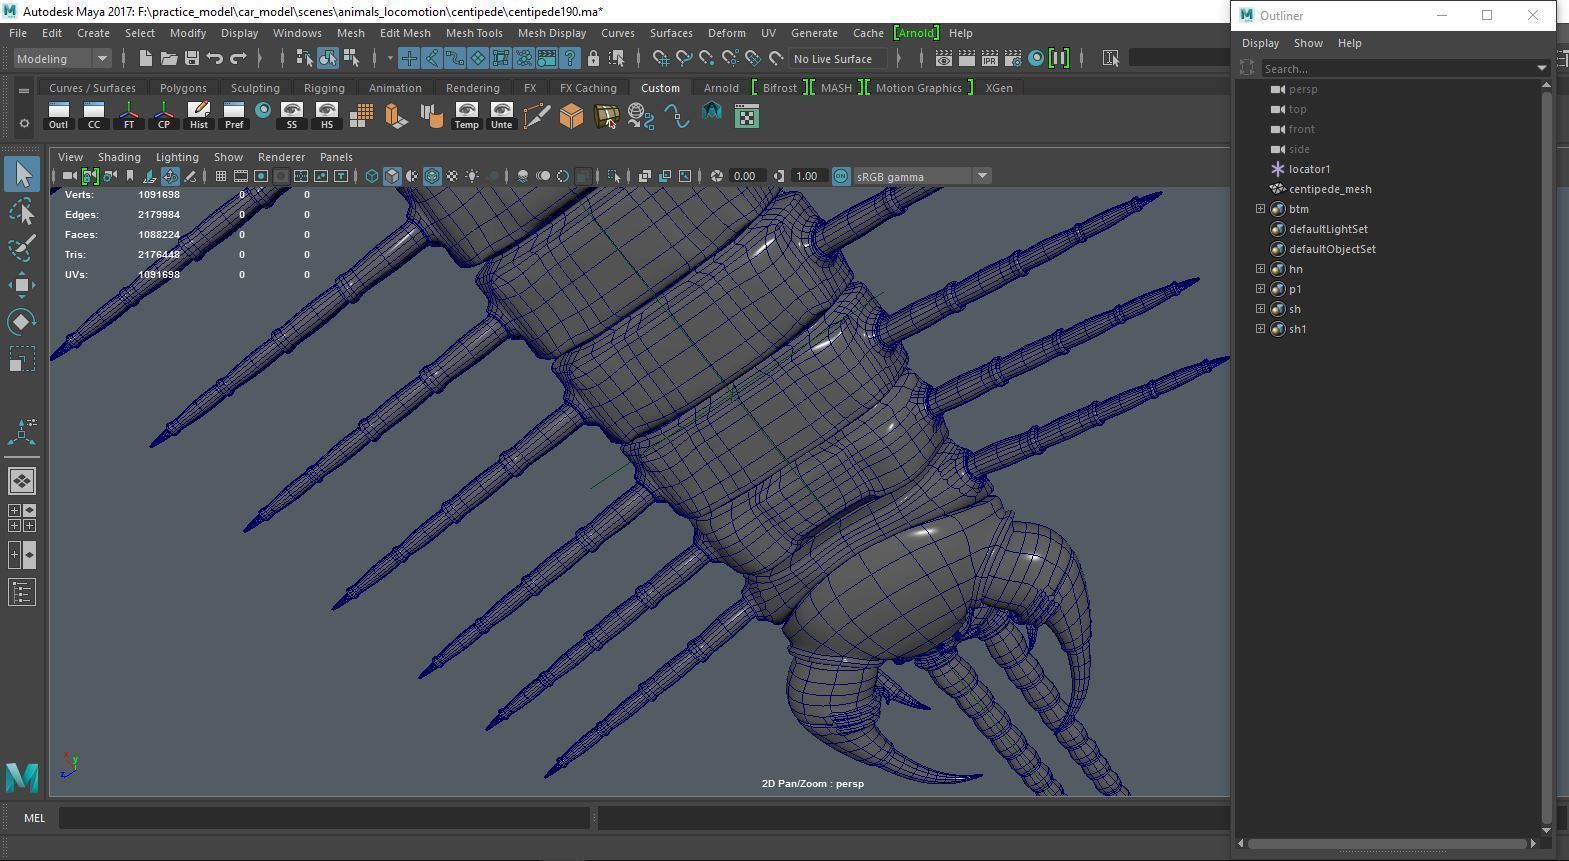The image size is (1569, 861).
Task: Toggle the color management button by sRGB gamma
Action: 841,176
